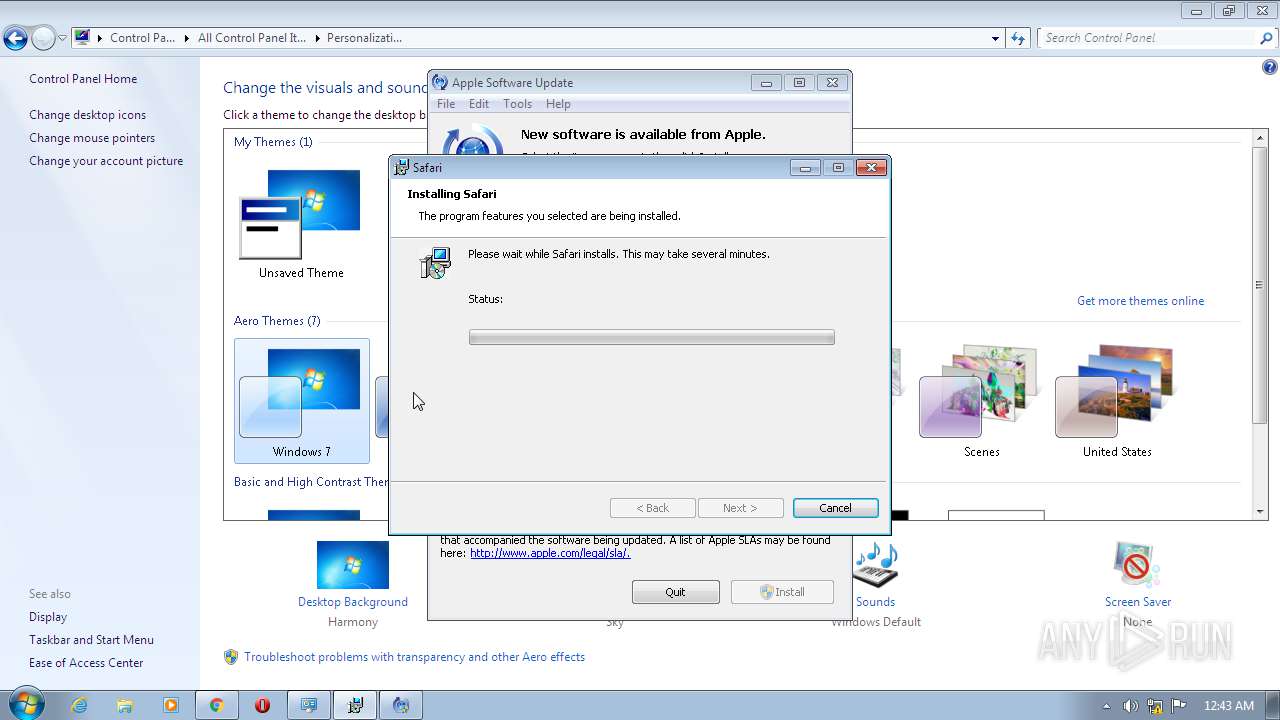
Task: Select the Scenes theme
Action: pyautogui.click(x=981, y=401)
